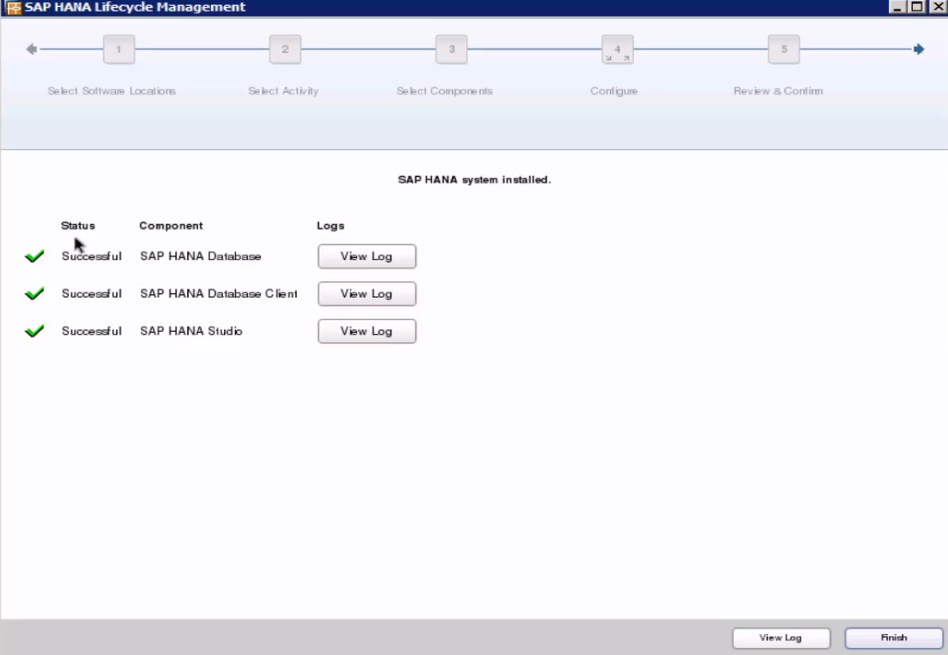This screenshot has height=655, width=948.
Task: Click Successful status of SAP HANA Database Client
Action: 91,293
